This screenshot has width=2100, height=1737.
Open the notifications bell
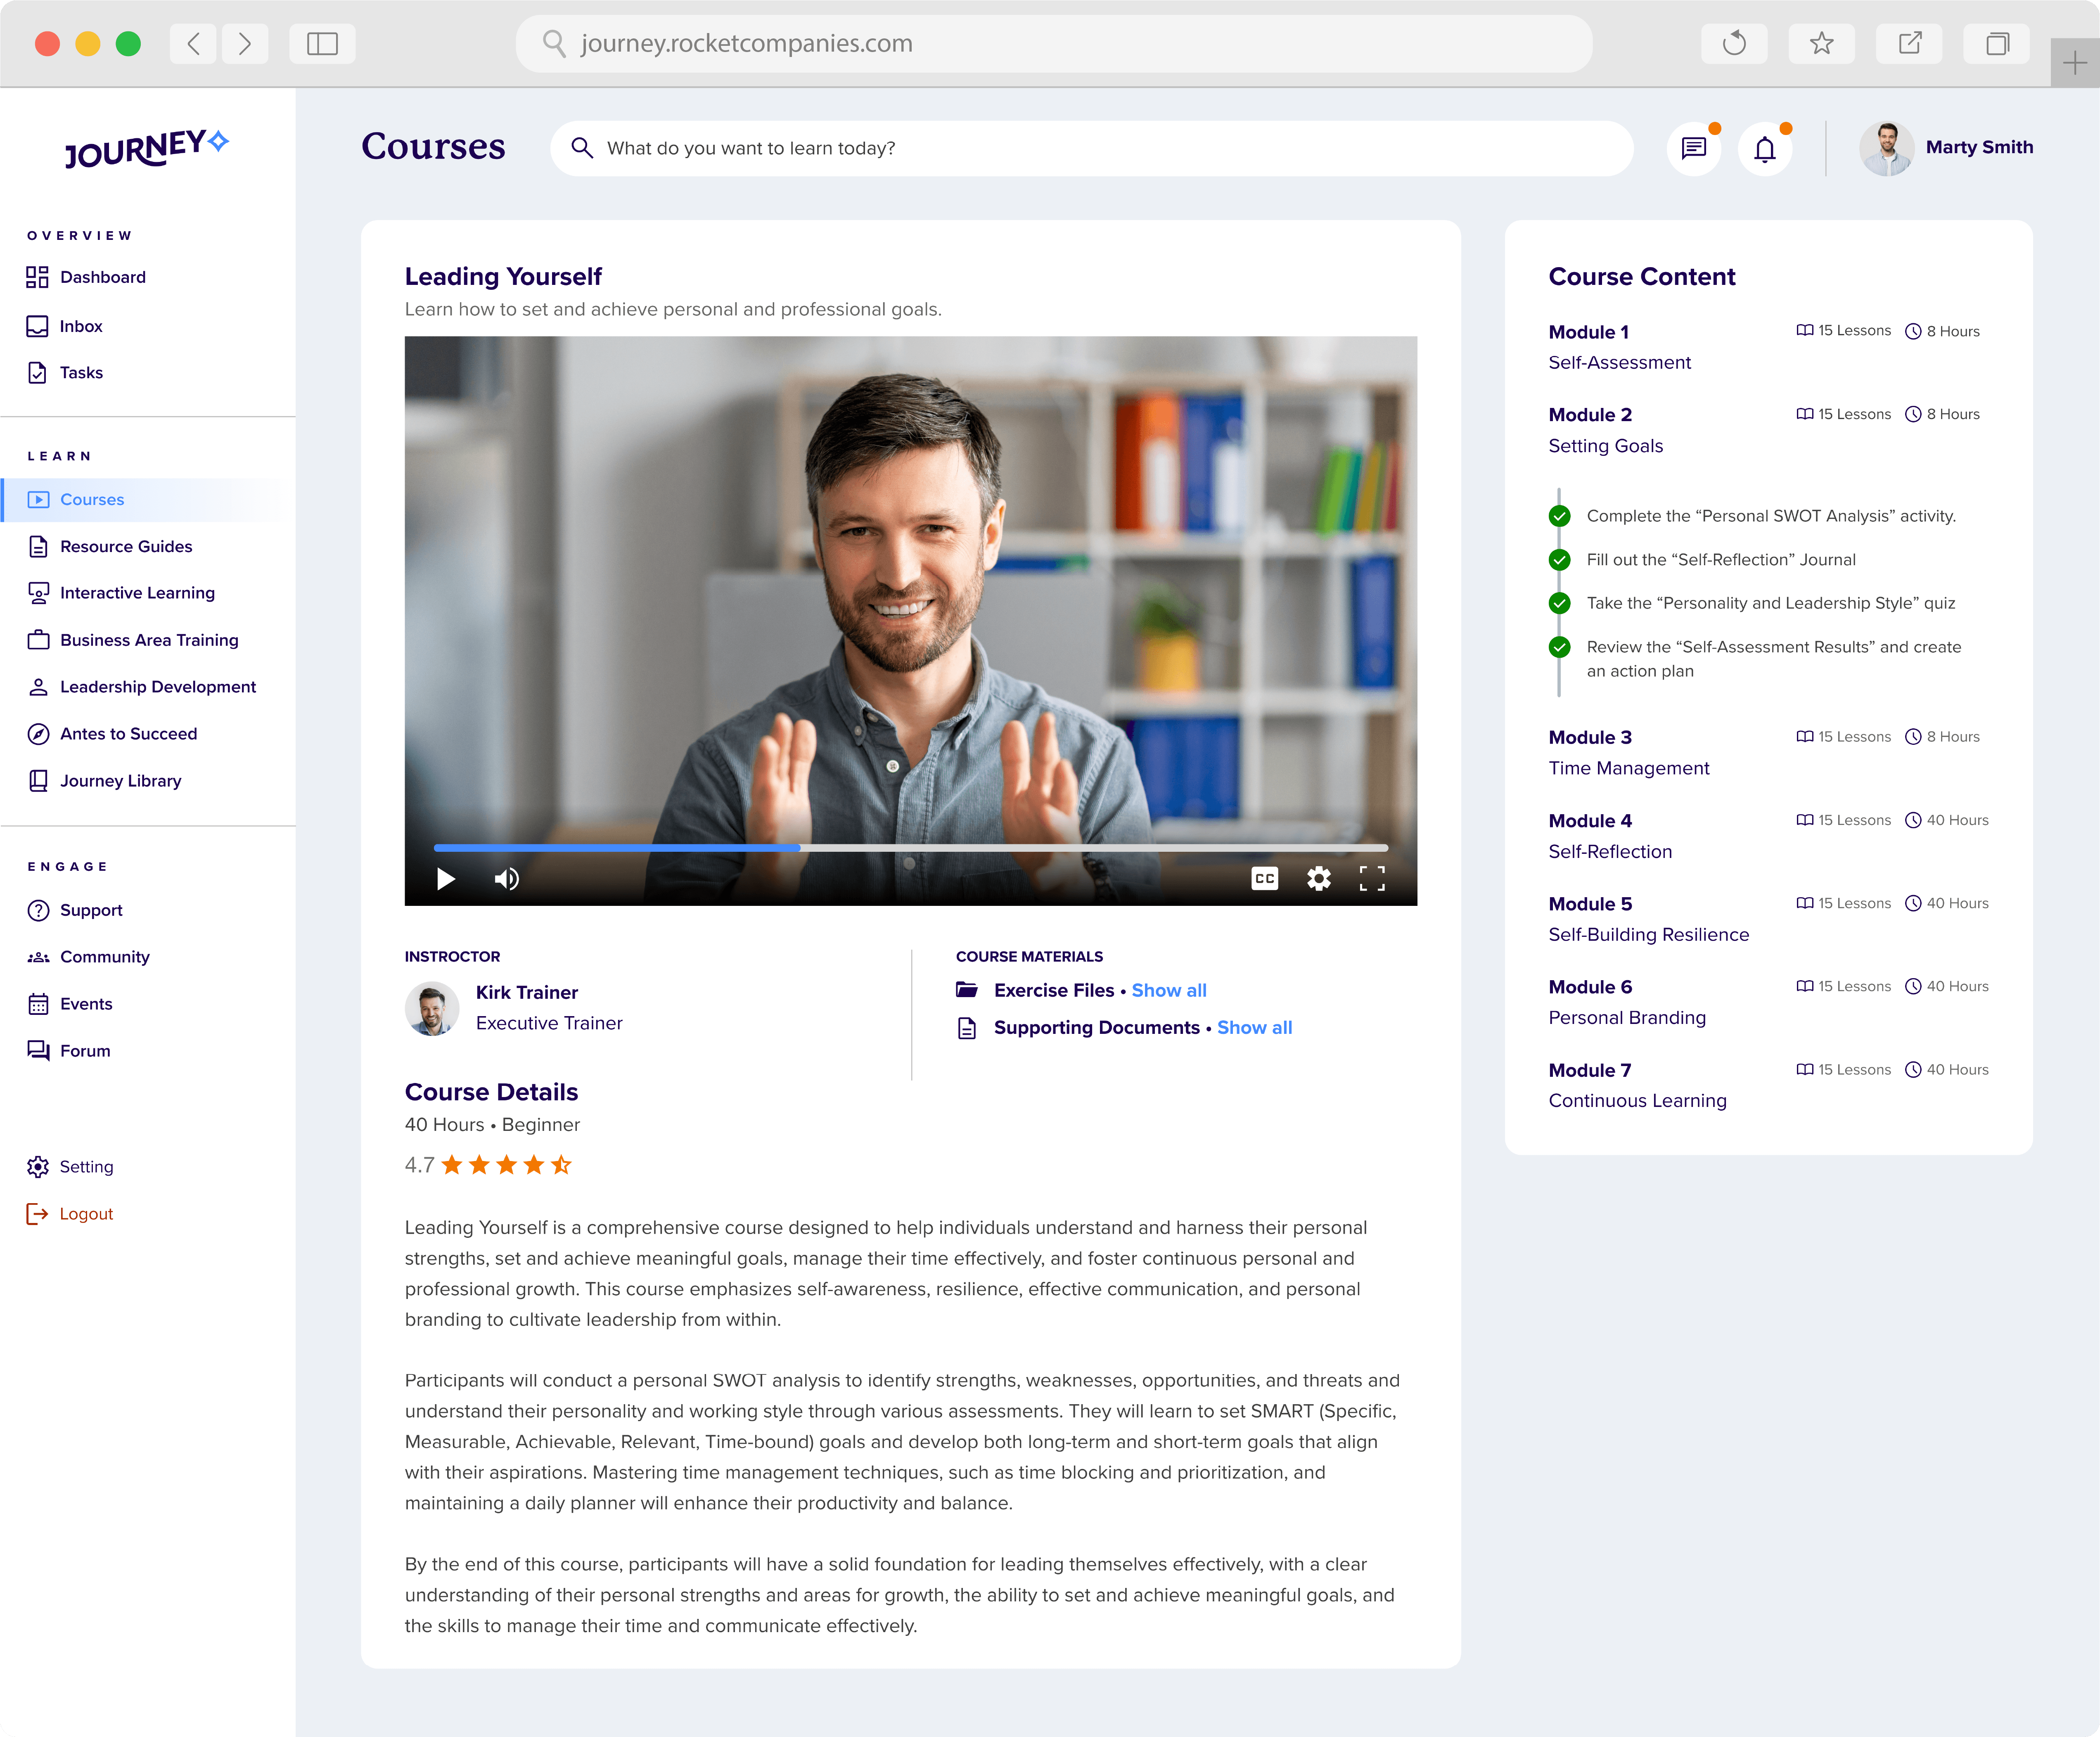point(1765,149)
